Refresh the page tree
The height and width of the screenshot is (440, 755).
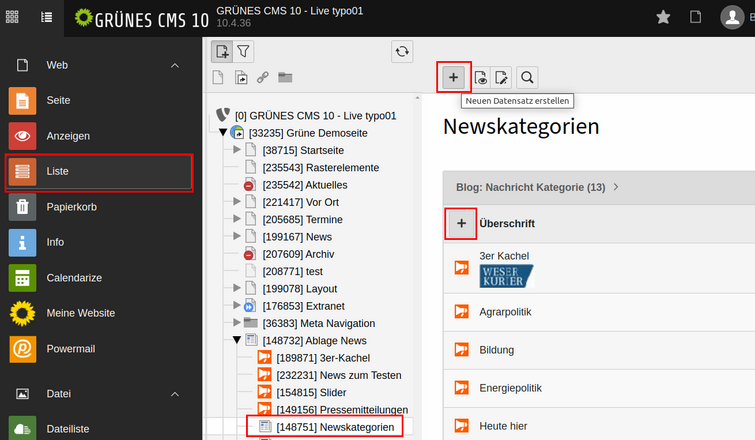pos(402,52)
